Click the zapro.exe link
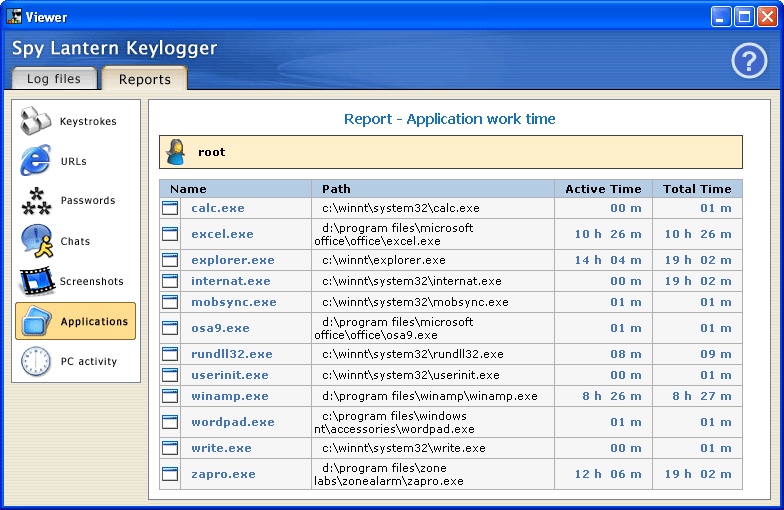The image size is (784, 510). pos(224,474)
